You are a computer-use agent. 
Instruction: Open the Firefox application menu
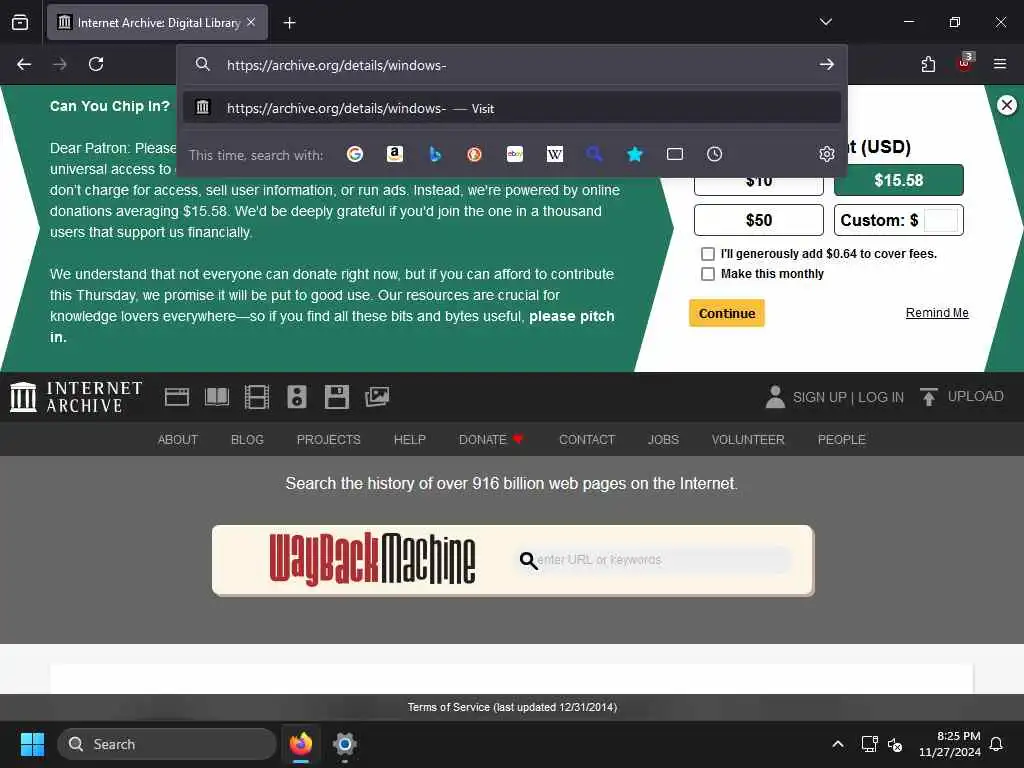click(1000, 64)
